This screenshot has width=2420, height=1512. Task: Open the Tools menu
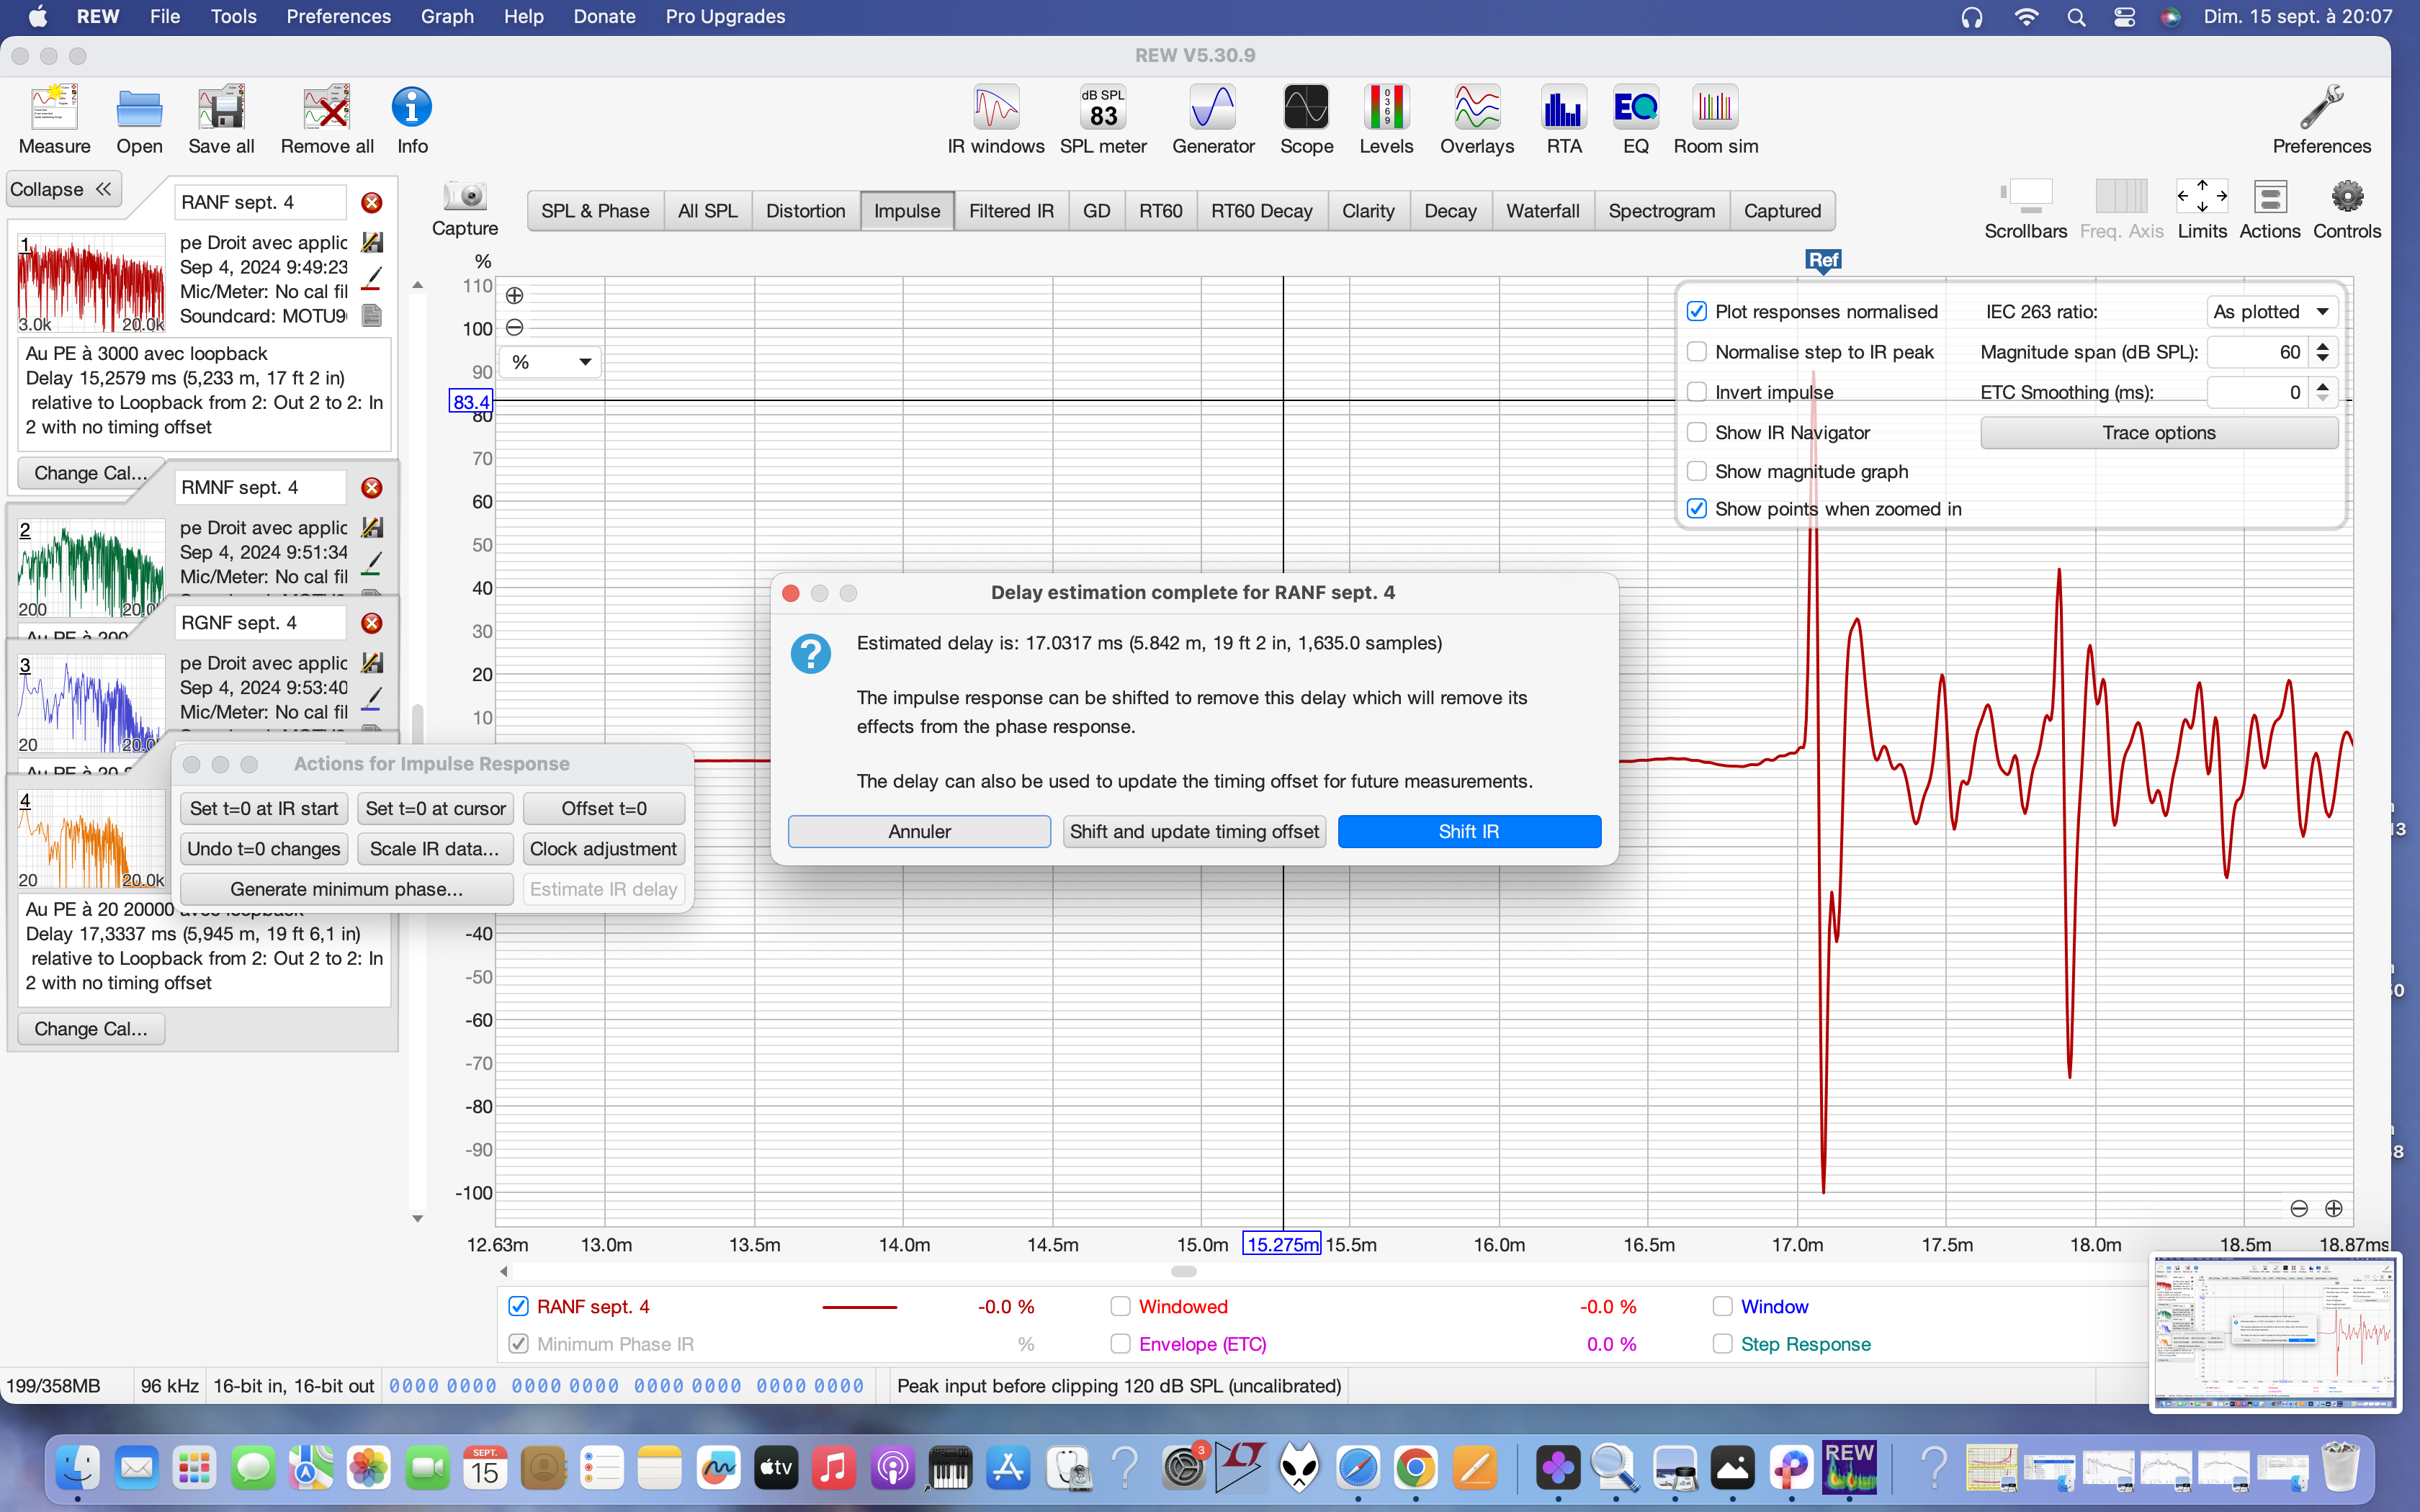pyautogui.click(x=233, y=16)
